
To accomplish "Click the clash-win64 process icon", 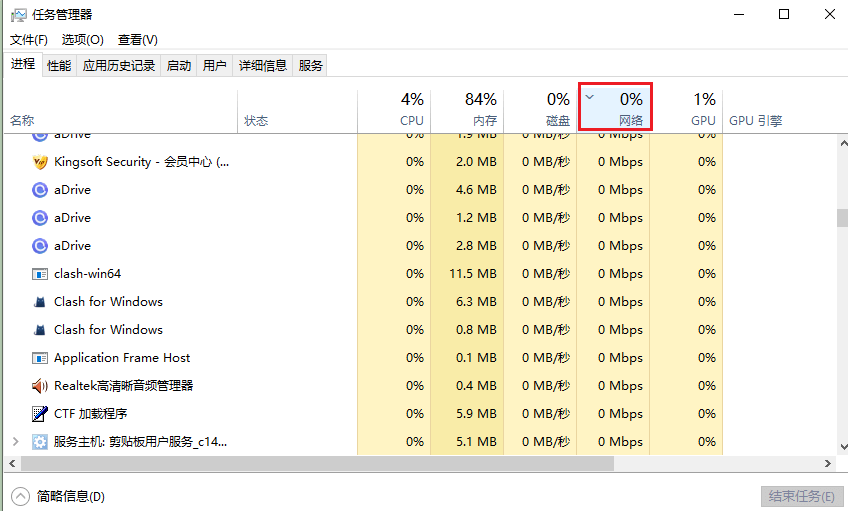I will click(x=39, y=274).
